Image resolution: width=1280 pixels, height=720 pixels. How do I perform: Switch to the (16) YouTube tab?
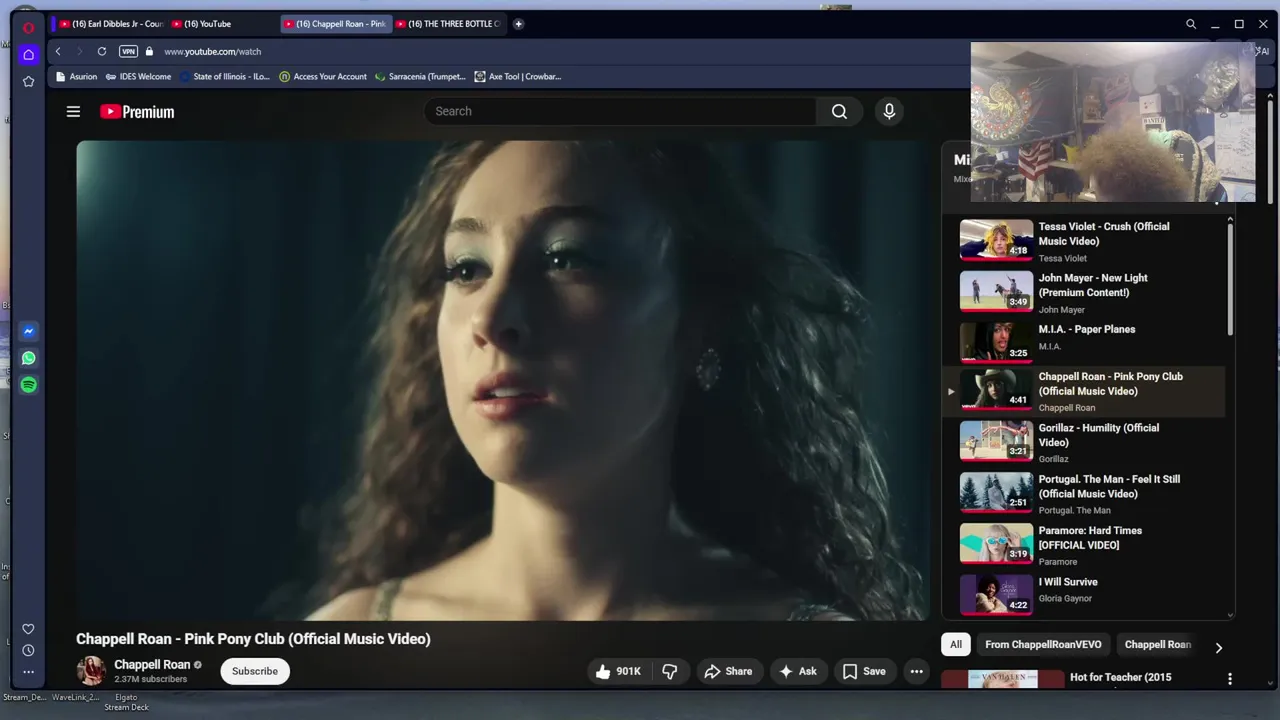[x=222, y=24]
